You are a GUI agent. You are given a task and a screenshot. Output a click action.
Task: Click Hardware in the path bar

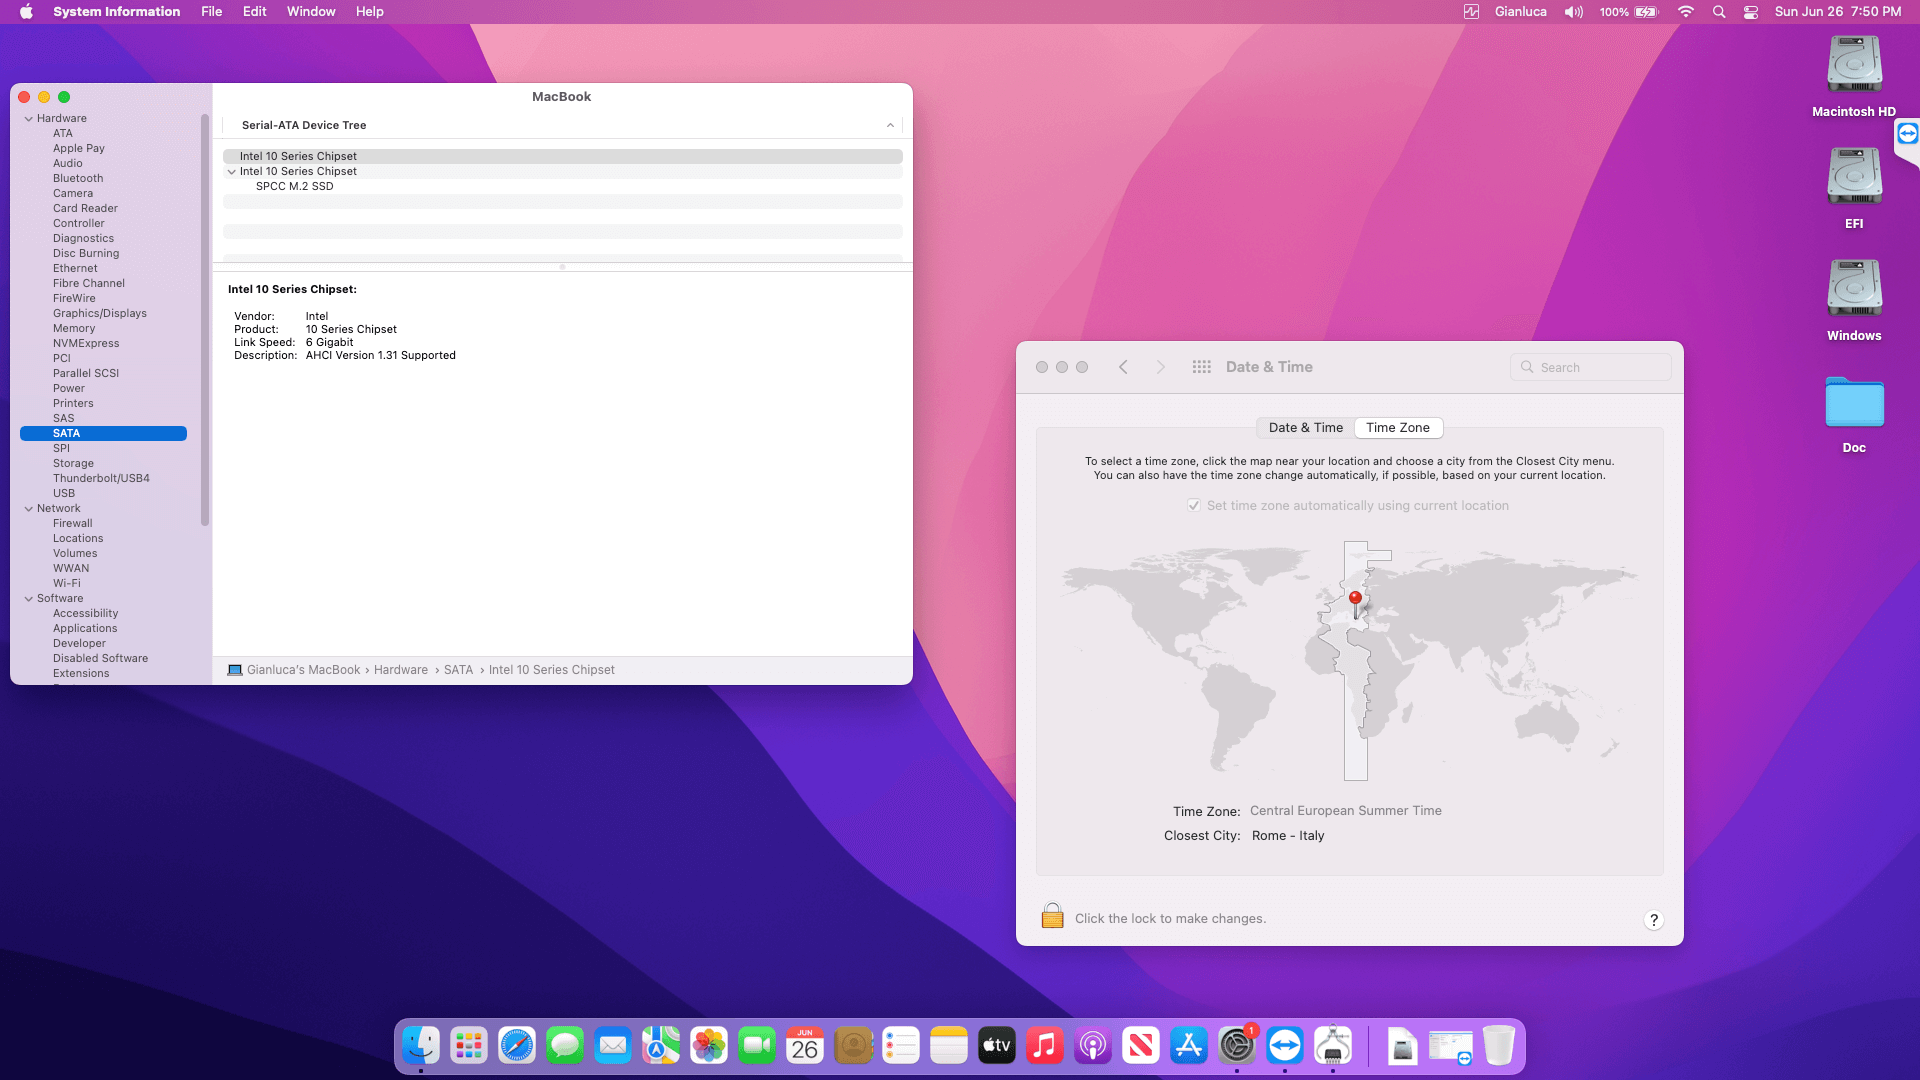click(x=401, y=670)
